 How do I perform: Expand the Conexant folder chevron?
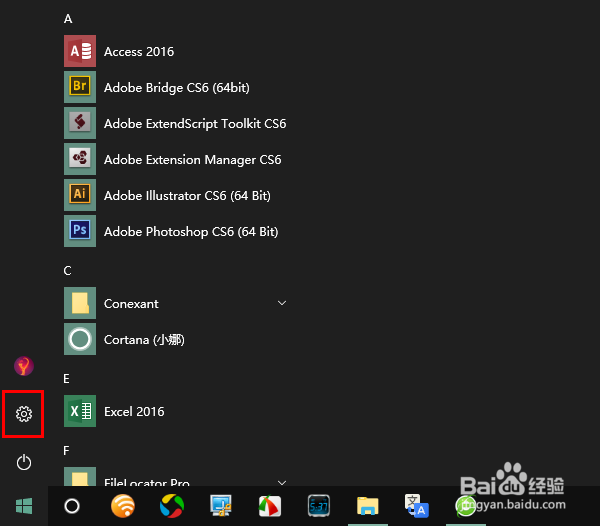pos(282,303)
